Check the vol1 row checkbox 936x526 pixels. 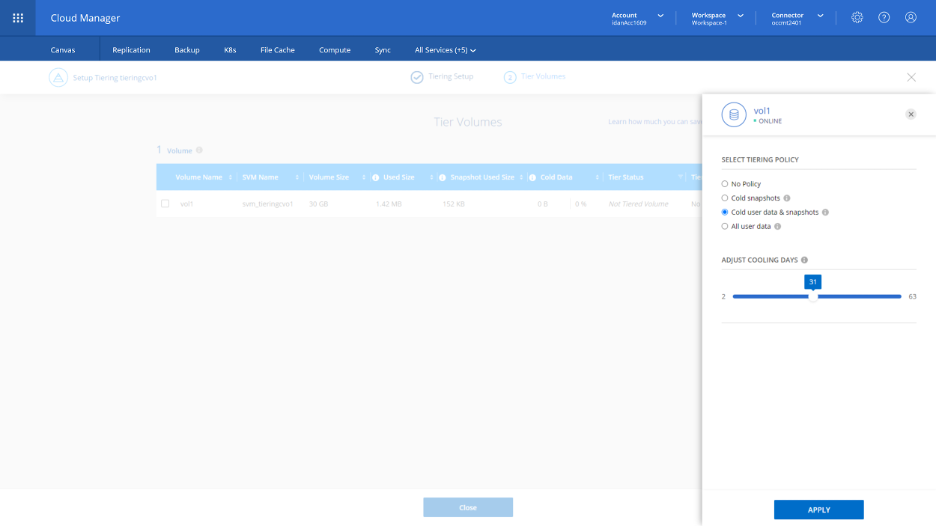coord(166,204)
